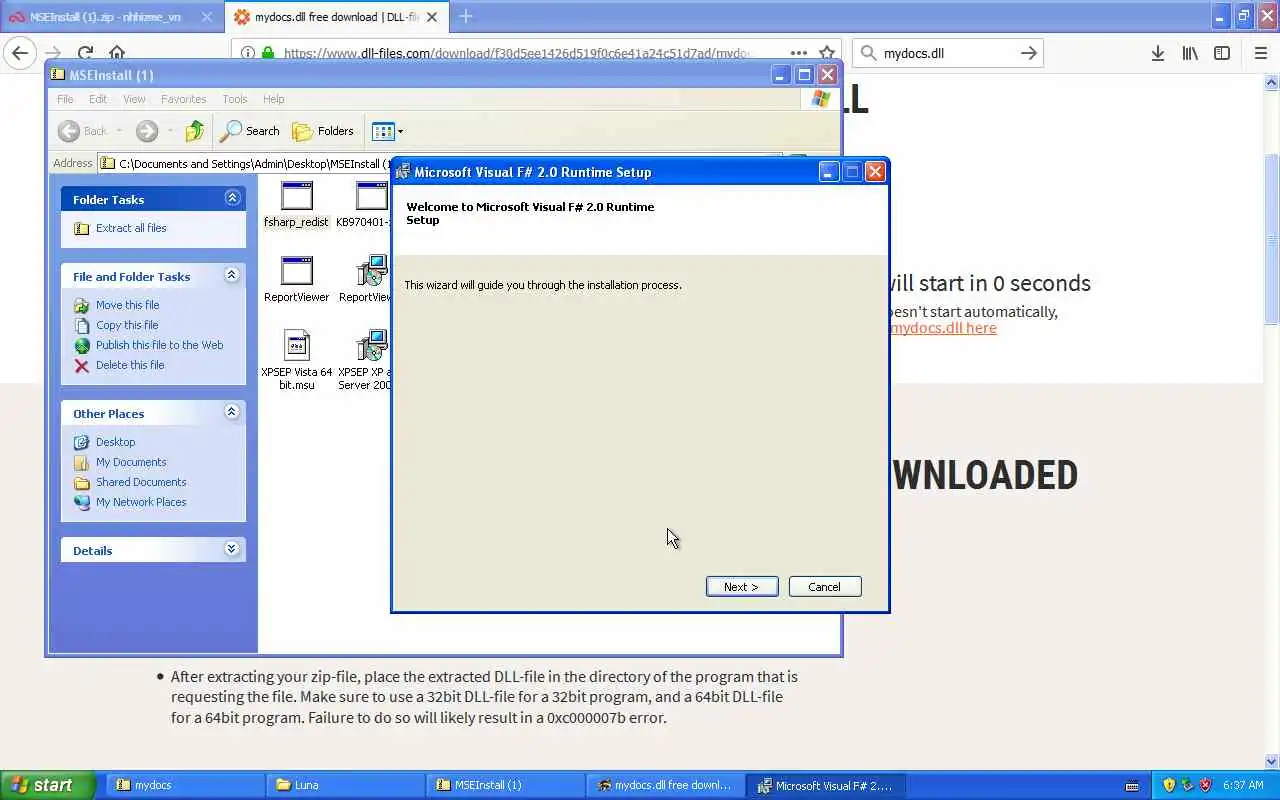Open My Documents from Other Places
The height and width of the screenshot is (800, 1280).
coord(131,462)
